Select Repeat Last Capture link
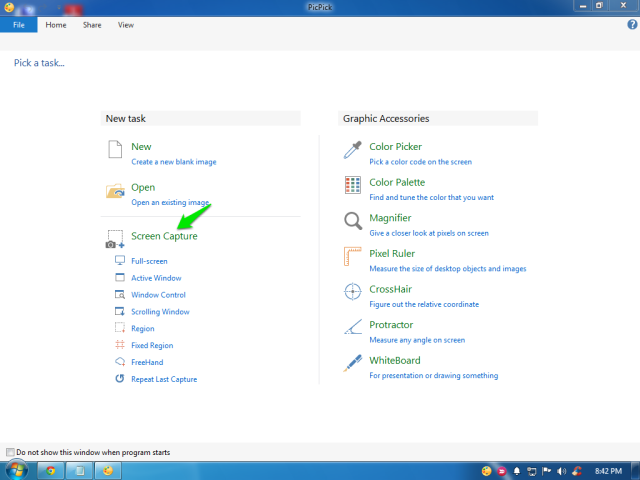This screenshot has width=640, height=480. (x=164, y=379)
